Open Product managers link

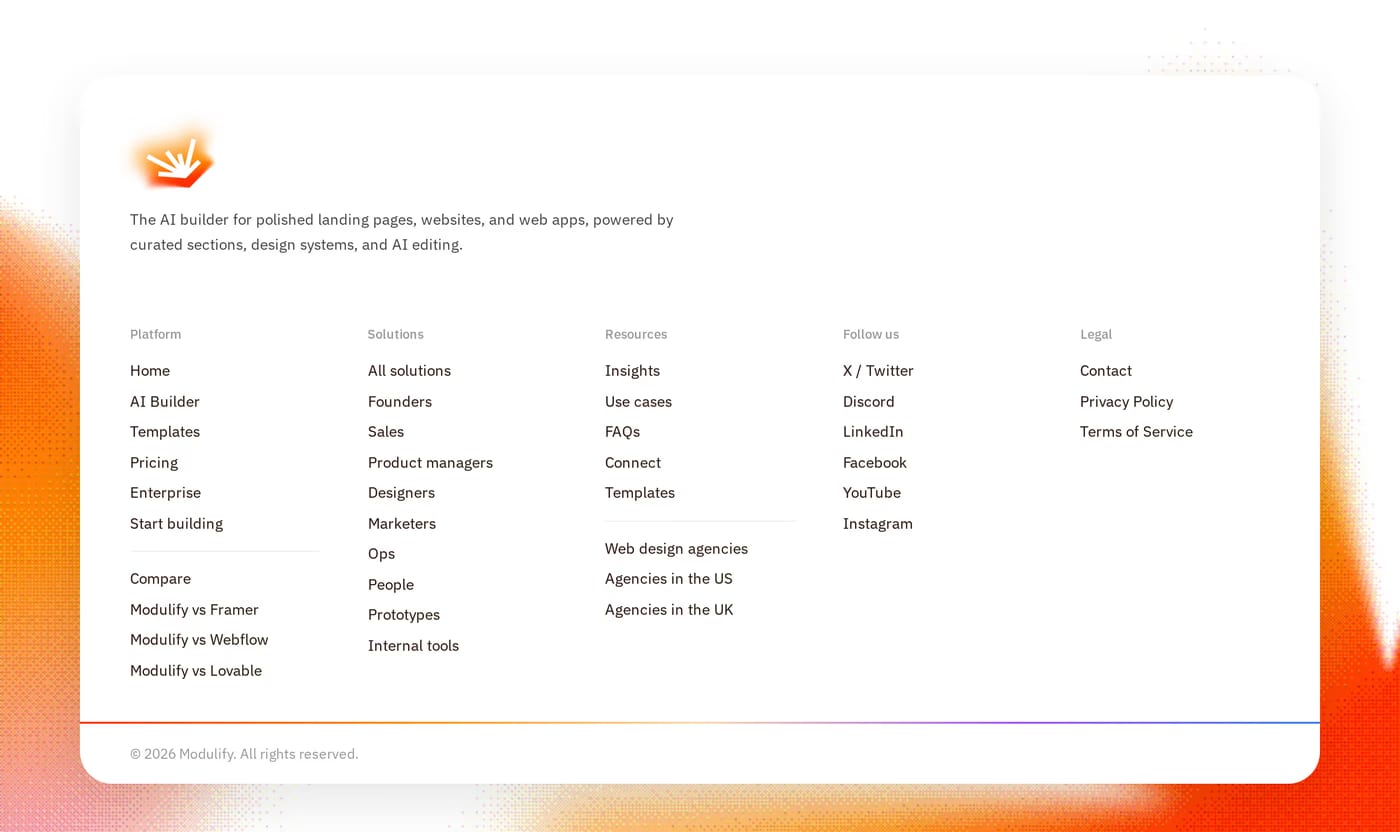(x=430, y=462)
